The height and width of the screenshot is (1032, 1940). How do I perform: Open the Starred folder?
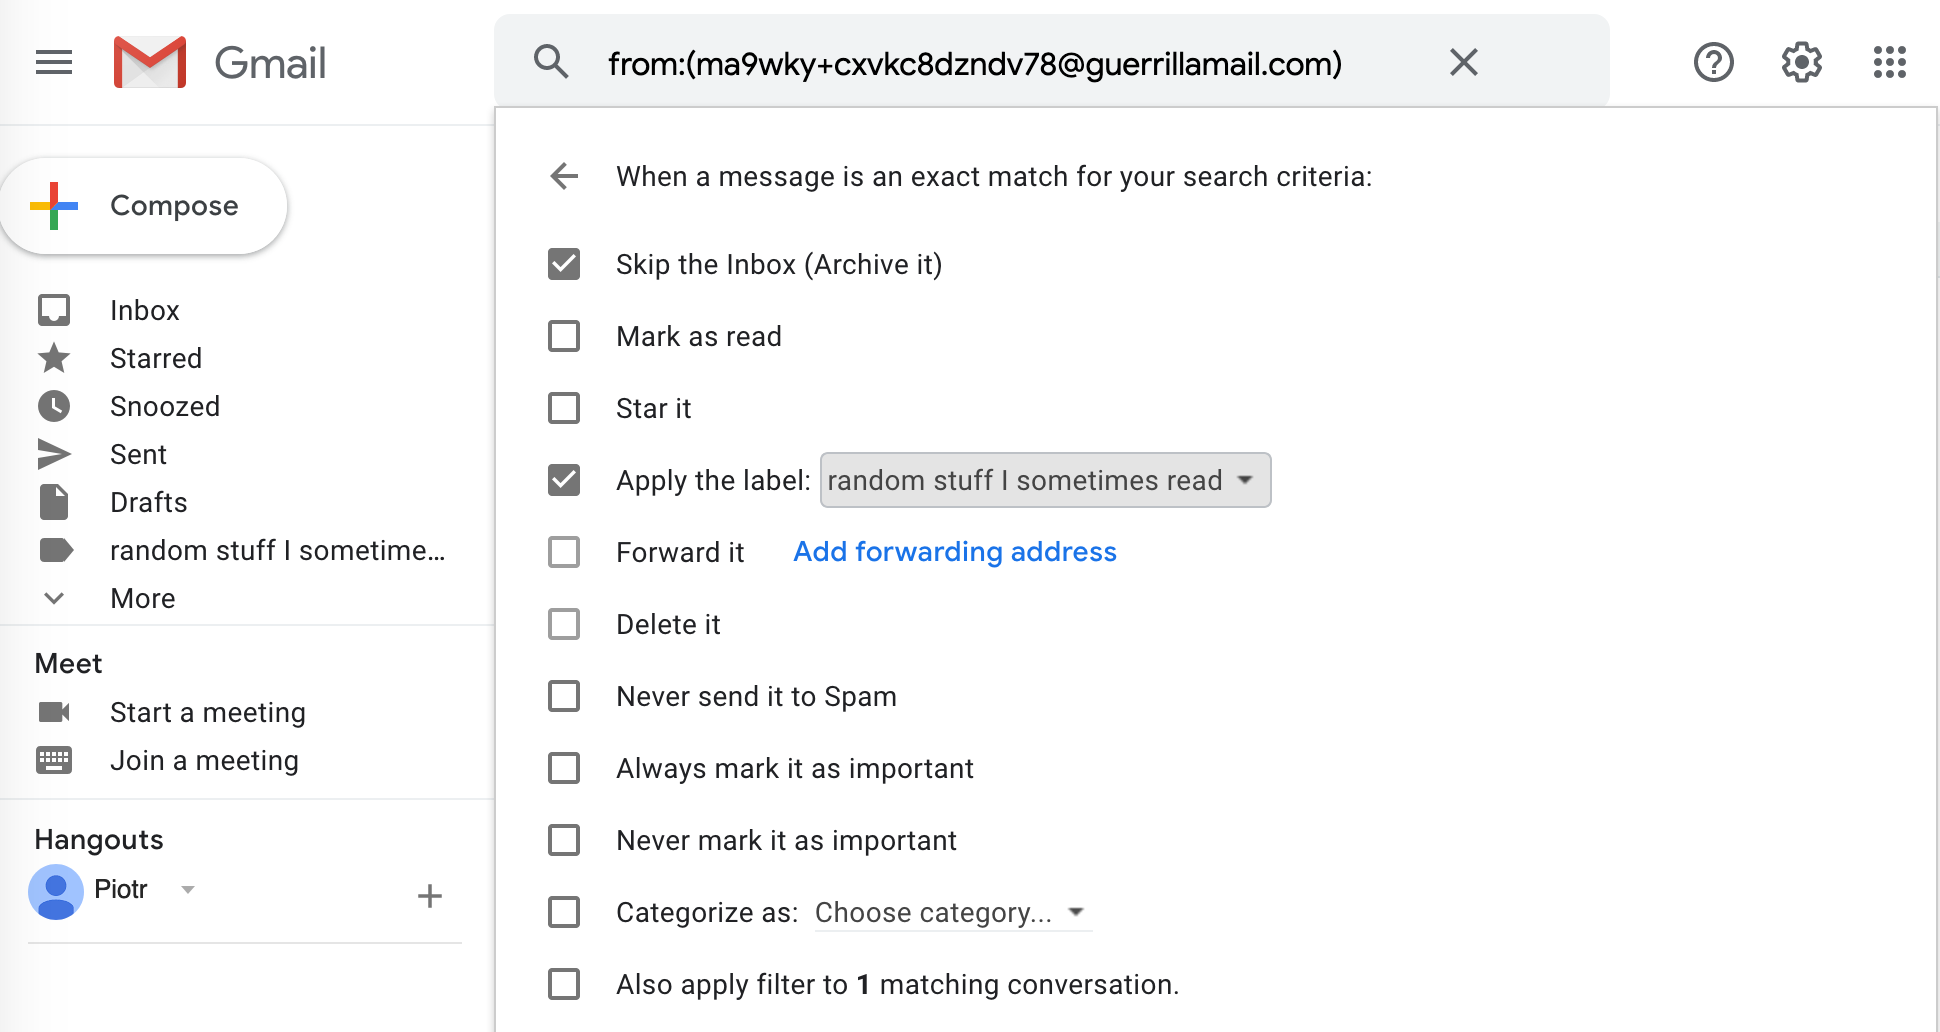pos(156,358)
